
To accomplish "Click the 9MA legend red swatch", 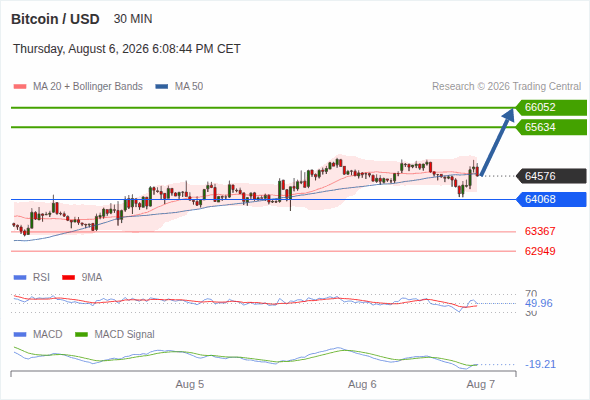I will (x=68, y=278).
